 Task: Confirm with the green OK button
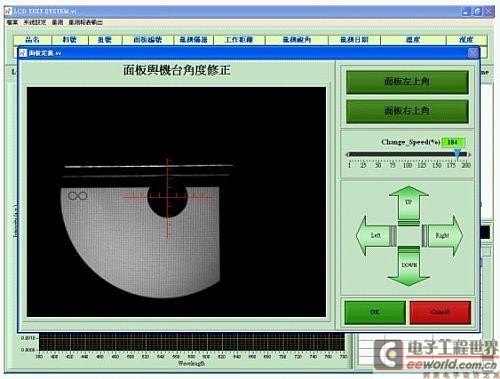coord(375,312)
